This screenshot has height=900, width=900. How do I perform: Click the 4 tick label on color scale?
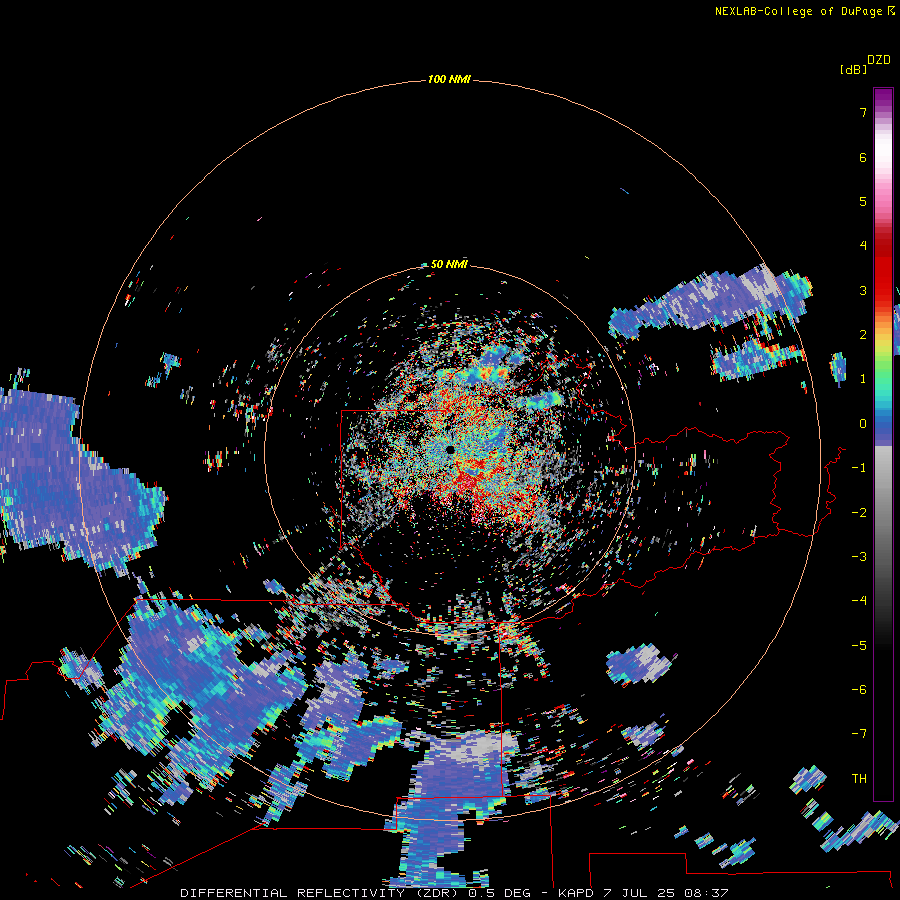[863, 245]
